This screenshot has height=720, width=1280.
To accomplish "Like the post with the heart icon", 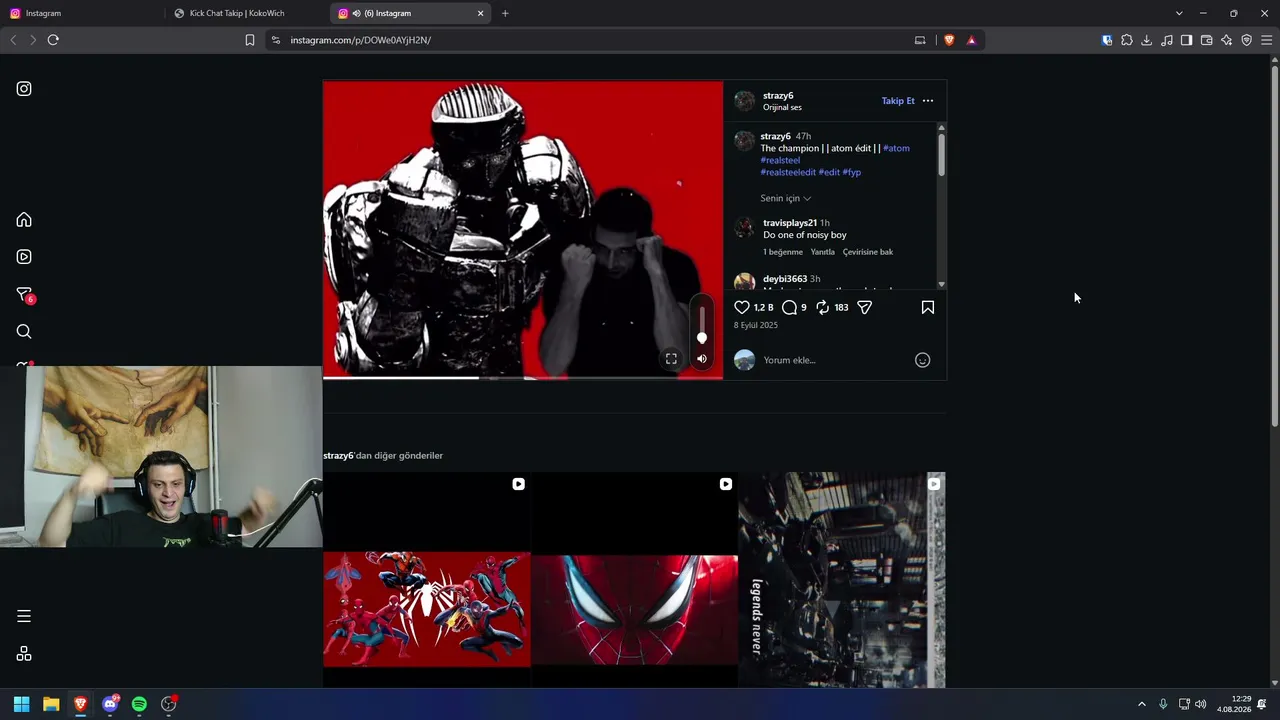I will pos(742,308).
